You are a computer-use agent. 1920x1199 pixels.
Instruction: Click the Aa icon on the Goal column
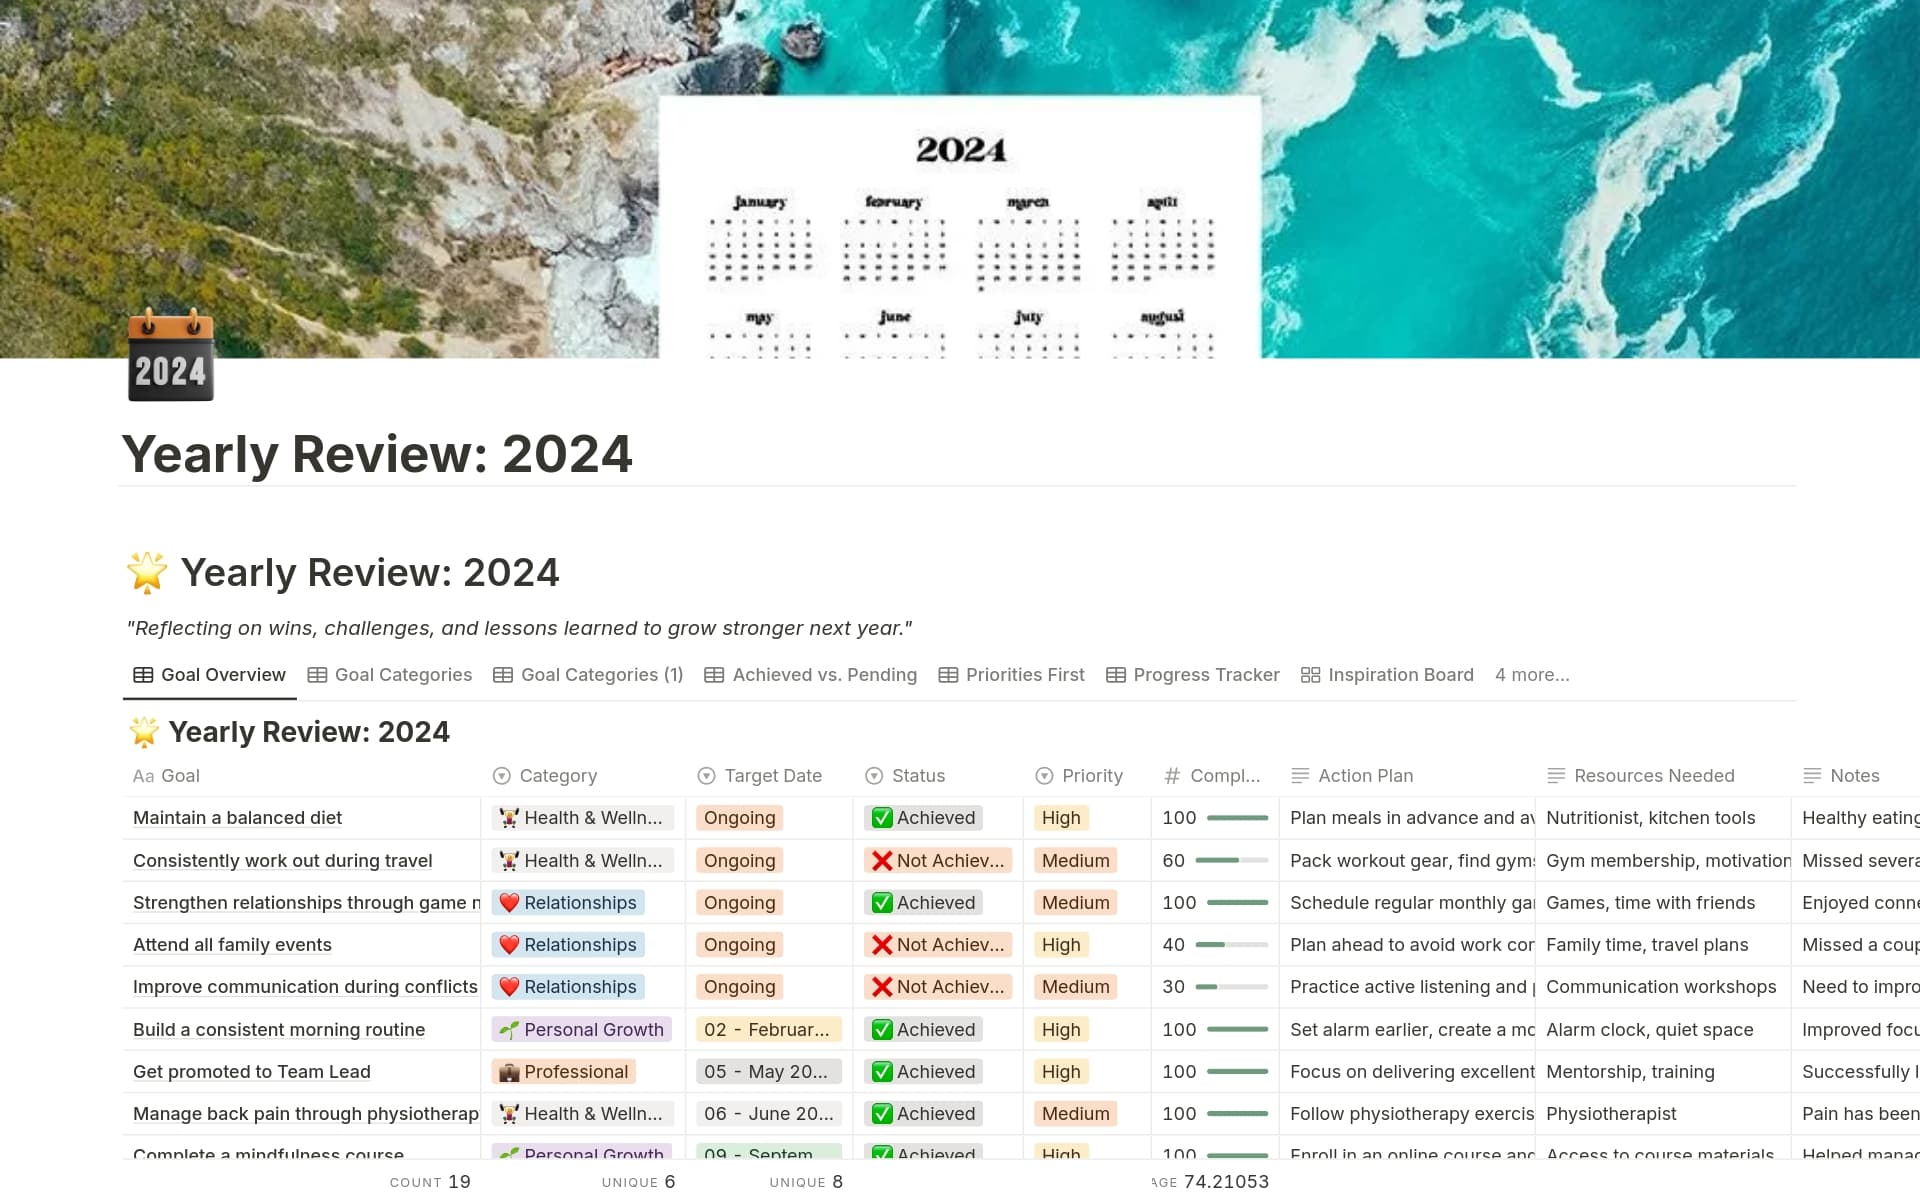pyautogui.click(x=143, y=775)
